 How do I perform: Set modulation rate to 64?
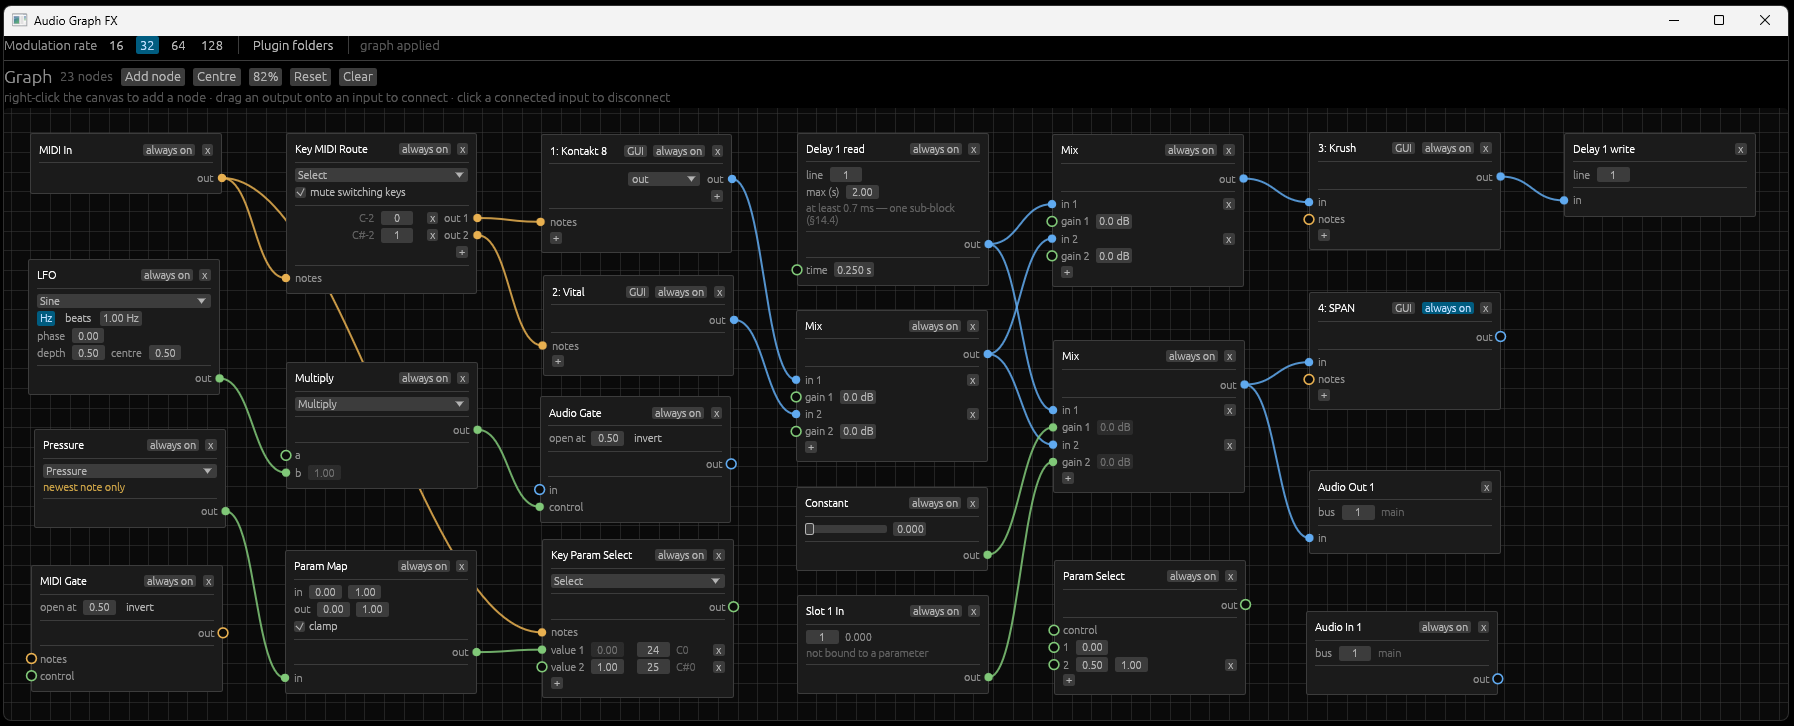pyautogui.click(x=178, y=46)
